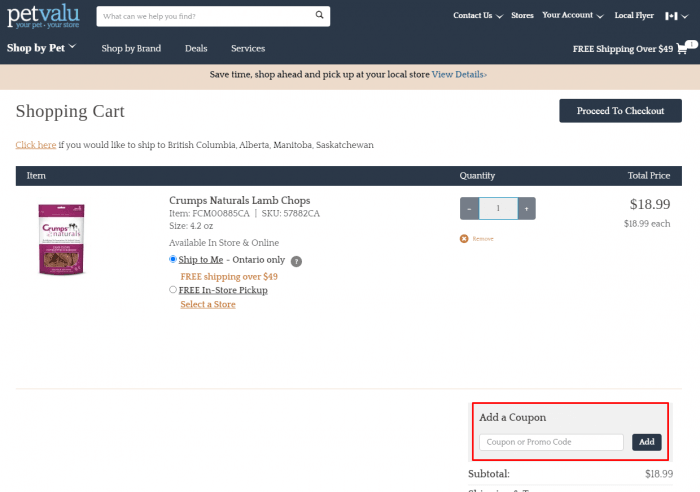The width and height of the screenshot is (700, 492).
Task: Open the Local Flyer link
Action: (634, 16)
